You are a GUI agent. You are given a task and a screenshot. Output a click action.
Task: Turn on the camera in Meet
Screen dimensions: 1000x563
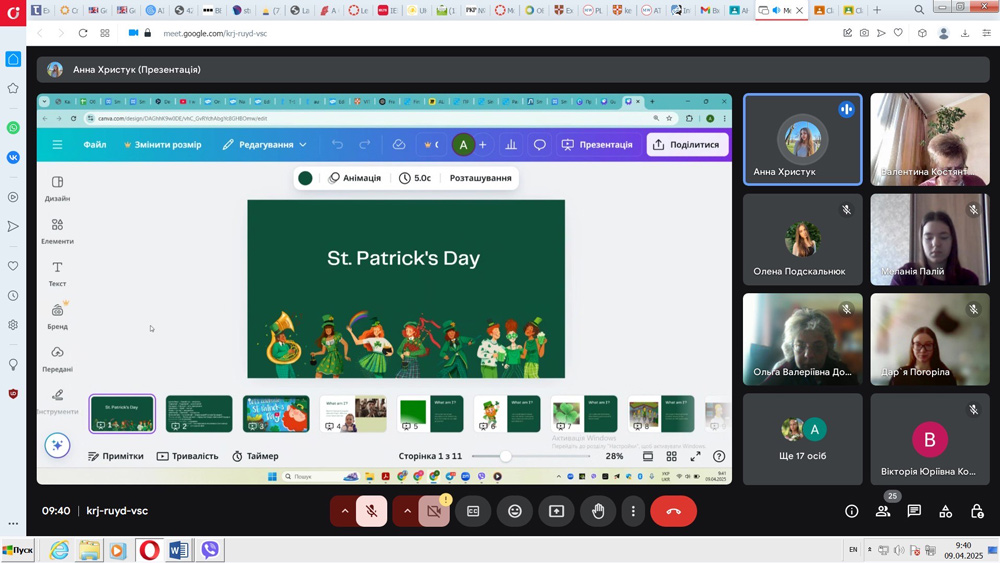[433, 511]
